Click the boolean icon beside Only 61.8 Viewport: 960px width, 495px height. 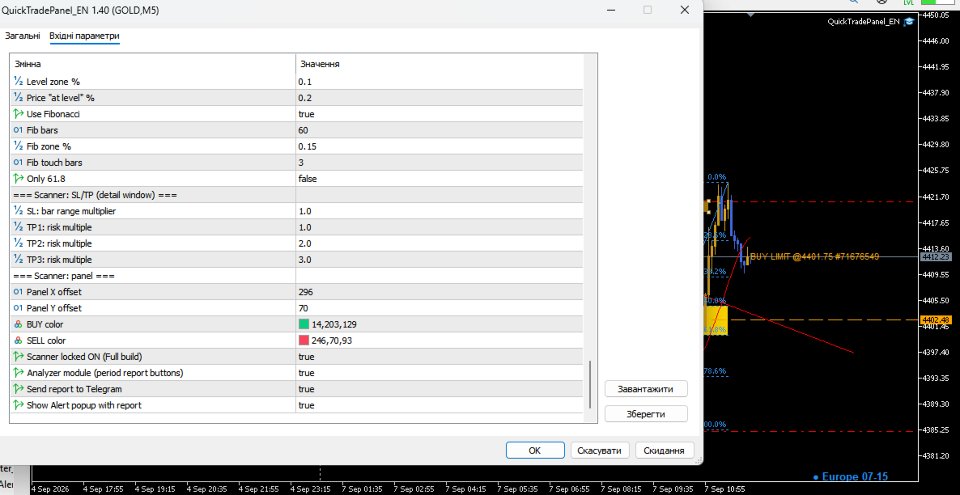(18, 179)
